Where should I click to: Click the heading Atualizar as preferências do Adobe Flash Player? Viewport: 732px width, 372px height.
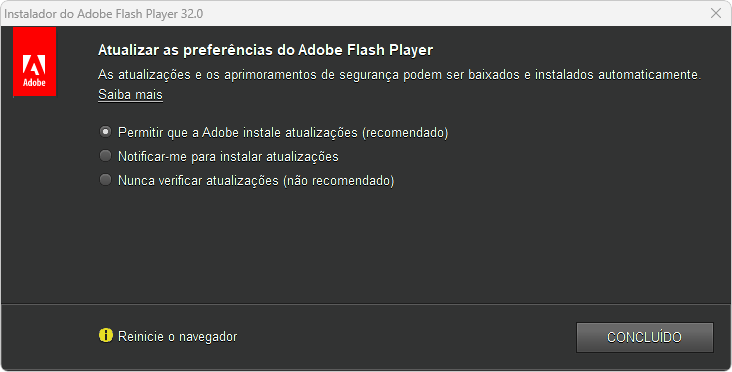click(x=266, y=50)
